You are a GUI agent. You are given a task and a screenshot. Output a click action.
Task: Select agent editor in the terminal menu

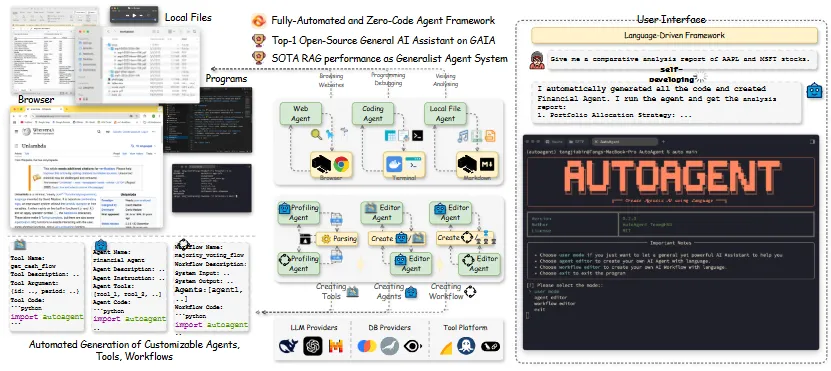pos(551,298)
